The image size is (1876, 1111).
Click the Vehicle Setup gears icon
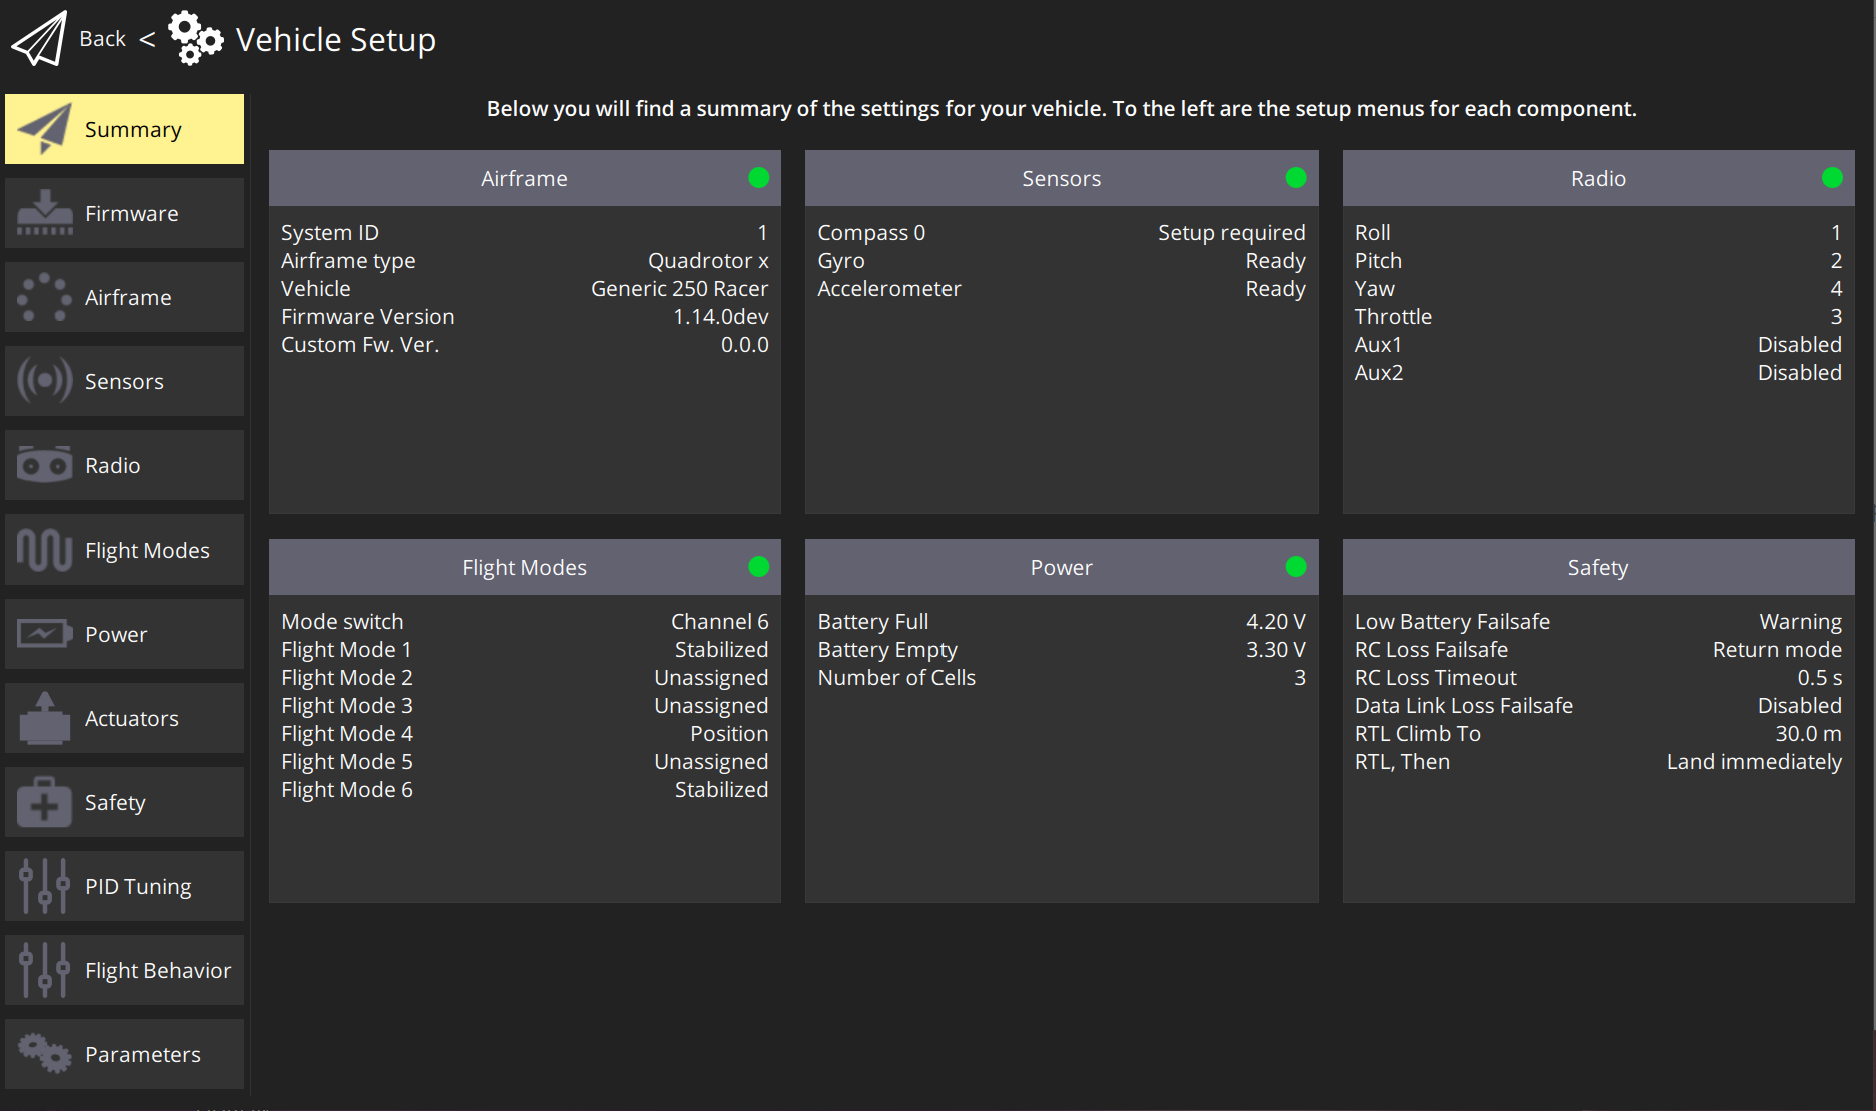[195, 39]
